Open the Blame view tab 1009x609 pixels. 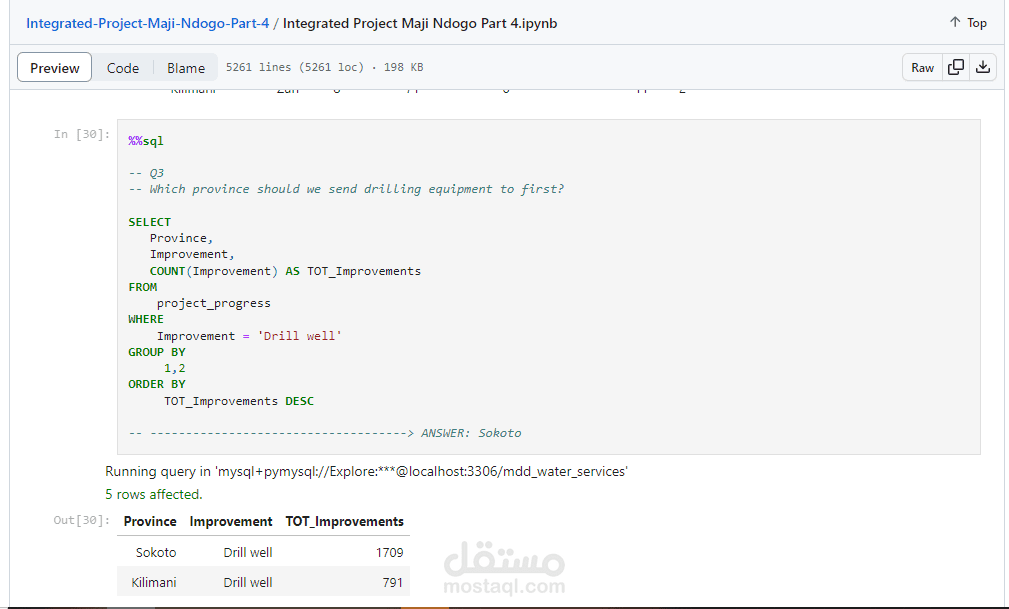pos(186,68)
